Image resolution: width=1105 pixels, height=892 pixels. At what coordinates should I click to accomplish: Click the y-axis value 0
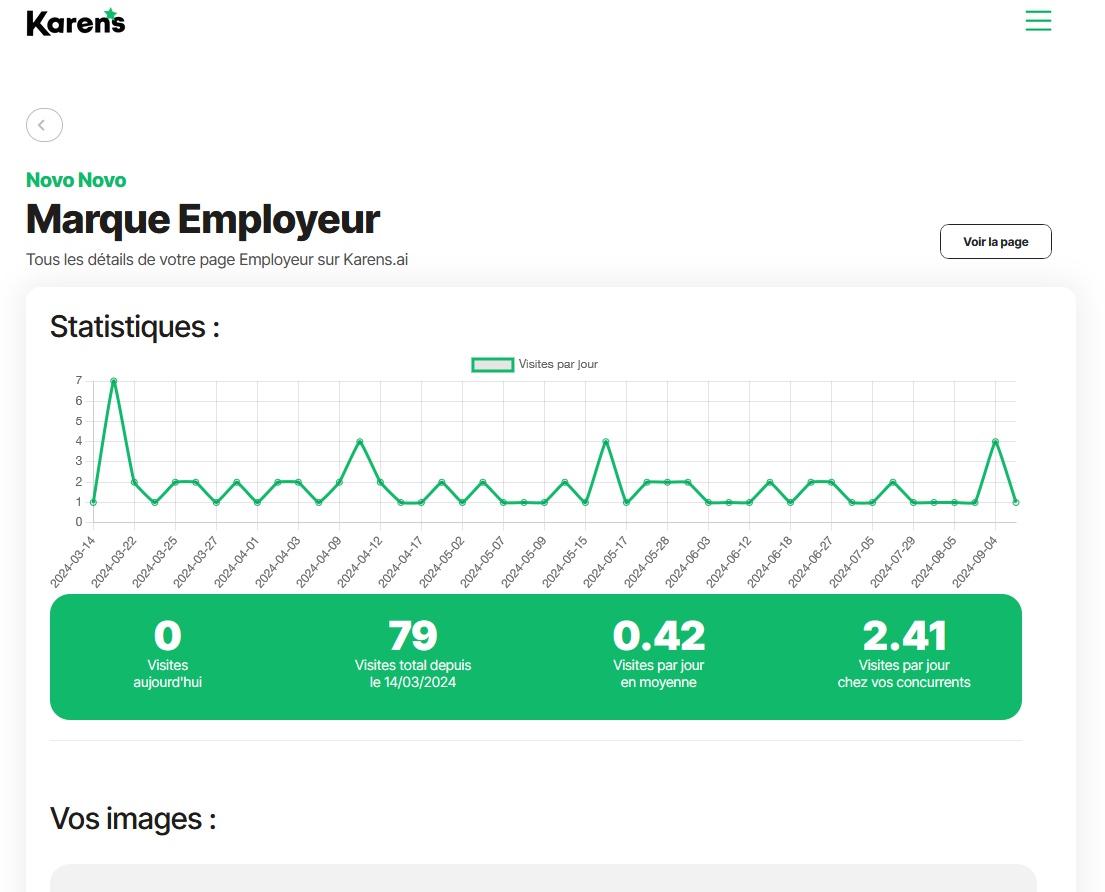79,522
